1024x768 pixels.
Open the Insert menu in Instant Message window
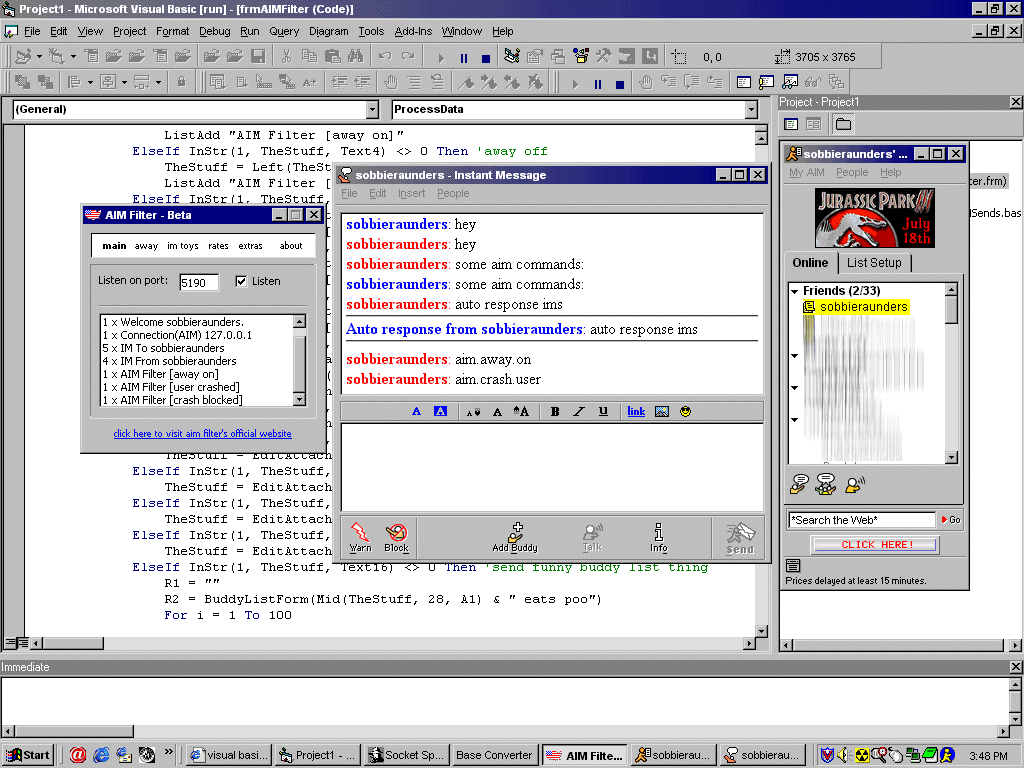tap(411, 193)
